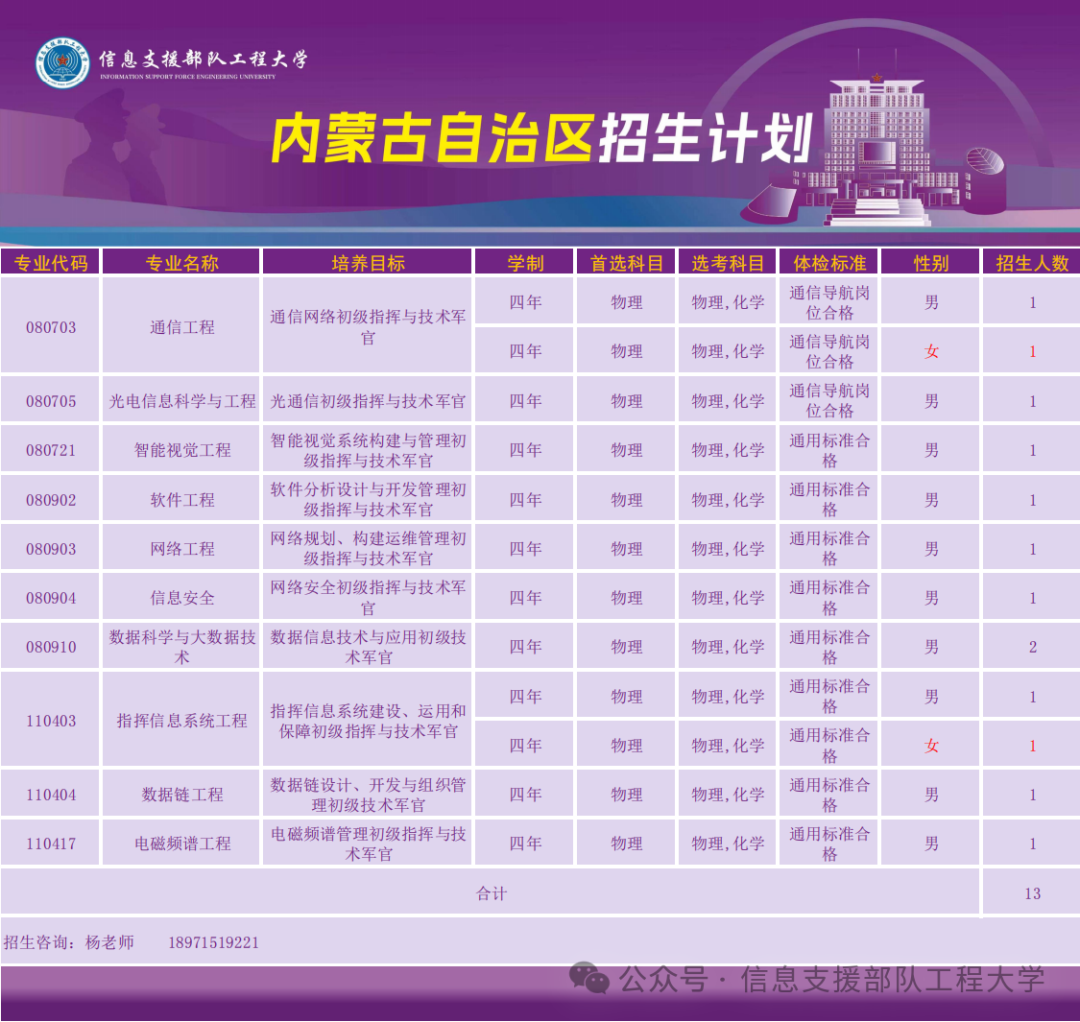Viewport: 1080px width, 1022px height.
Task: Click the 性别 column header
Action: (x=931, y=263)
